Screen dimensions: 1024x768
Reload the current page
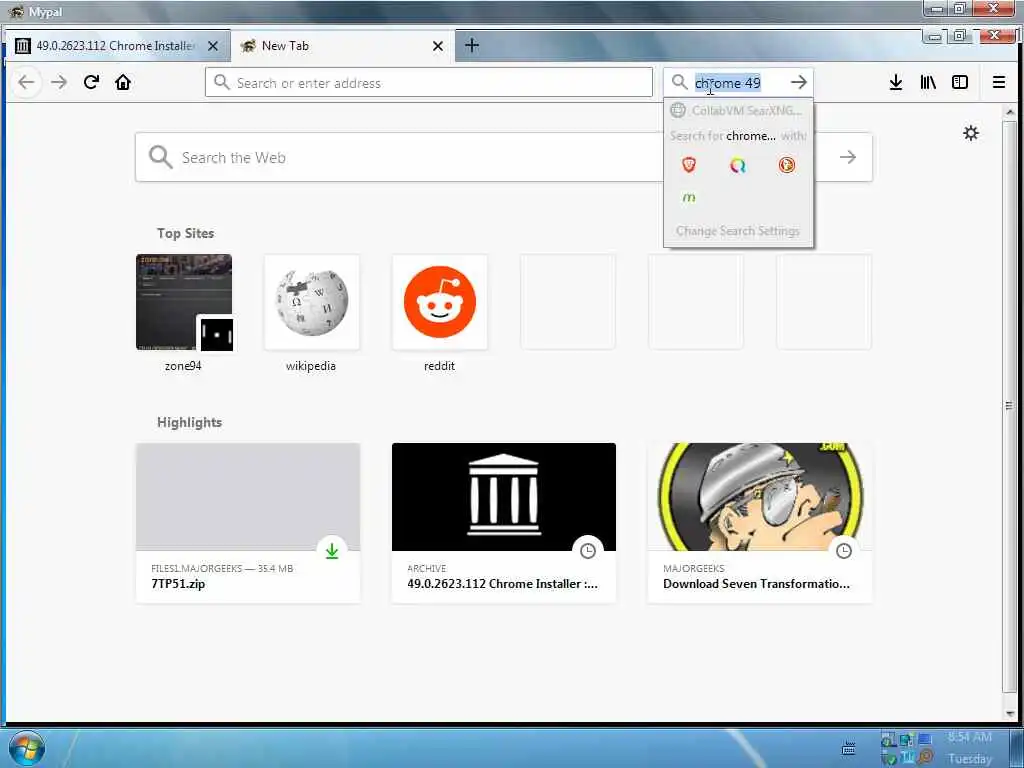point(91,82)
